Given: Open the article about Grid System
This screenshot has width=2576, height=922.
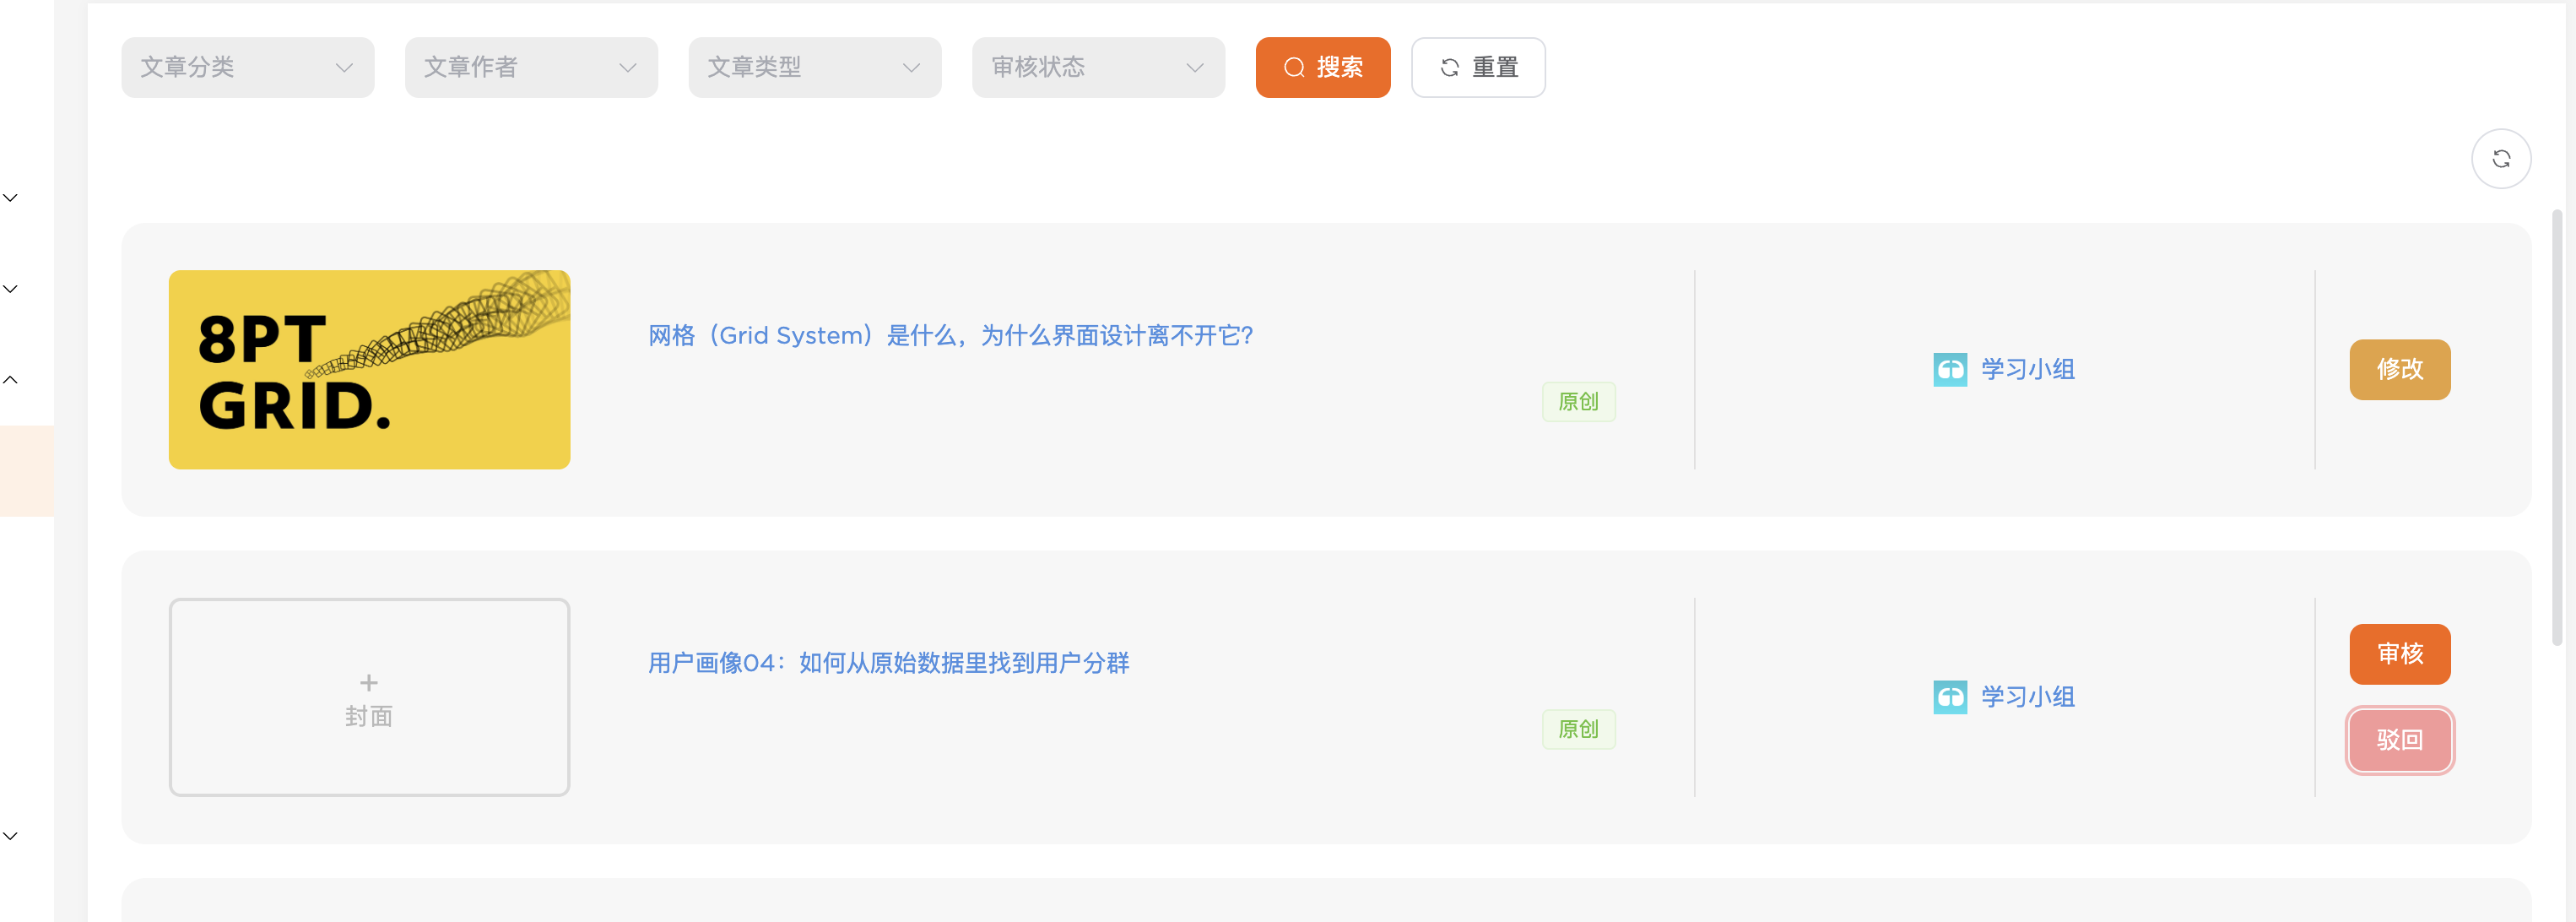Looking at the screenshot, I should [x=950, y=336].
